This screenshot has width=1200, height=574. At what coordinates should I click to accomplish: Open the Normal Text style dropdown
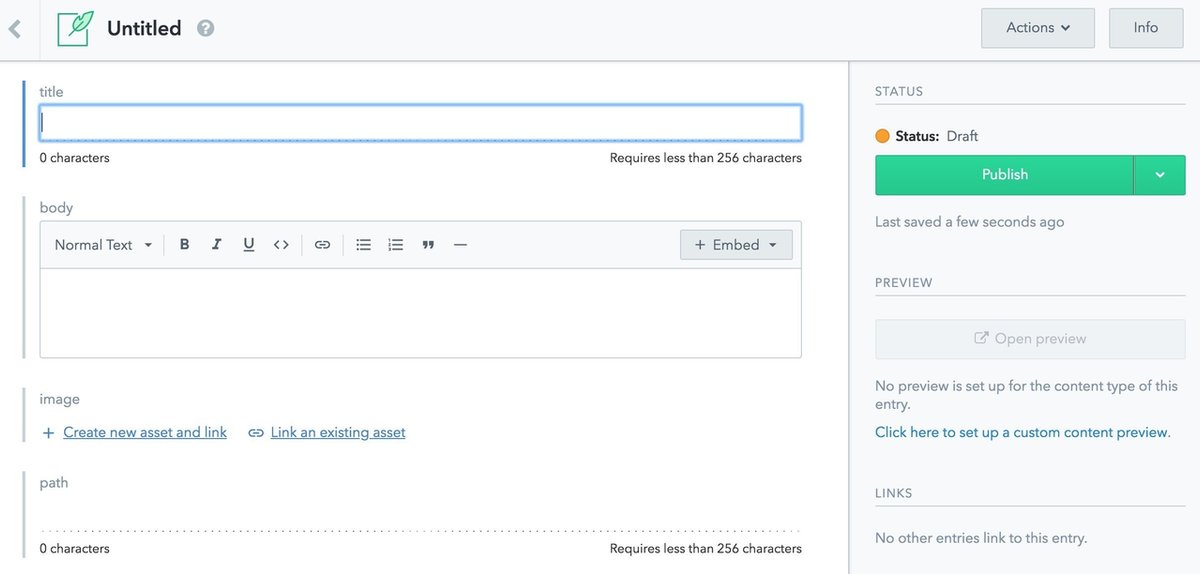pos(103,245)
